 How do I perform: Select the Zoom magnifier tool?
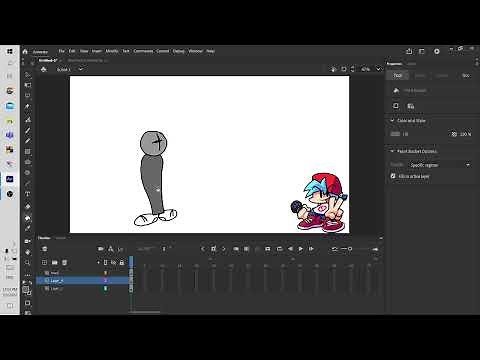pos(28,263)
